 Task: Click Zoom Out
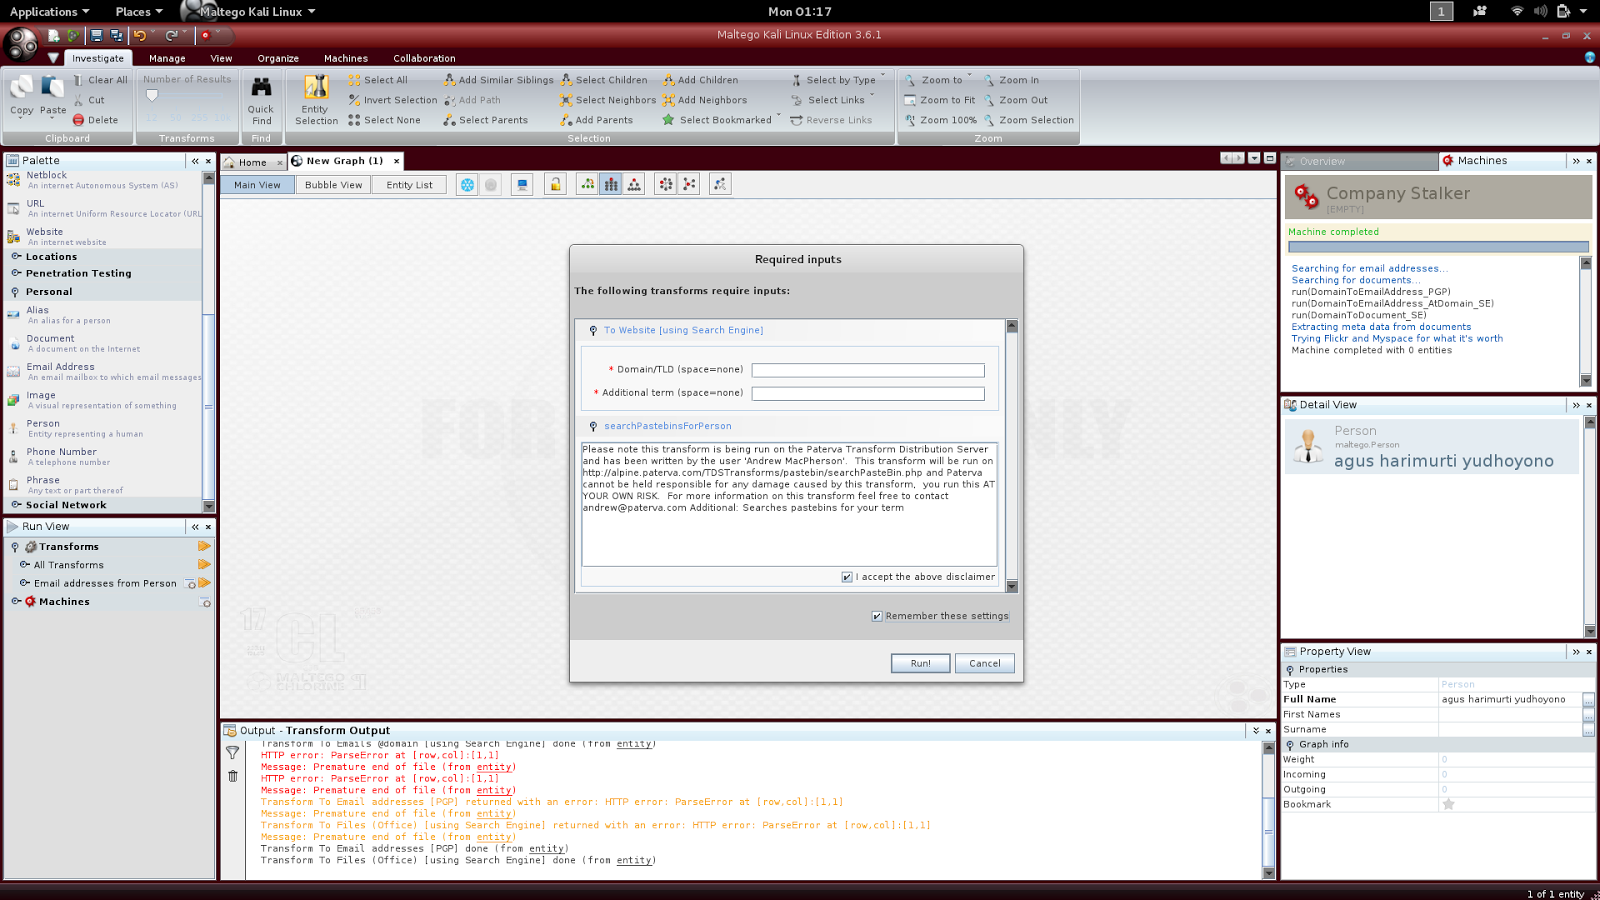[1016, 100]
